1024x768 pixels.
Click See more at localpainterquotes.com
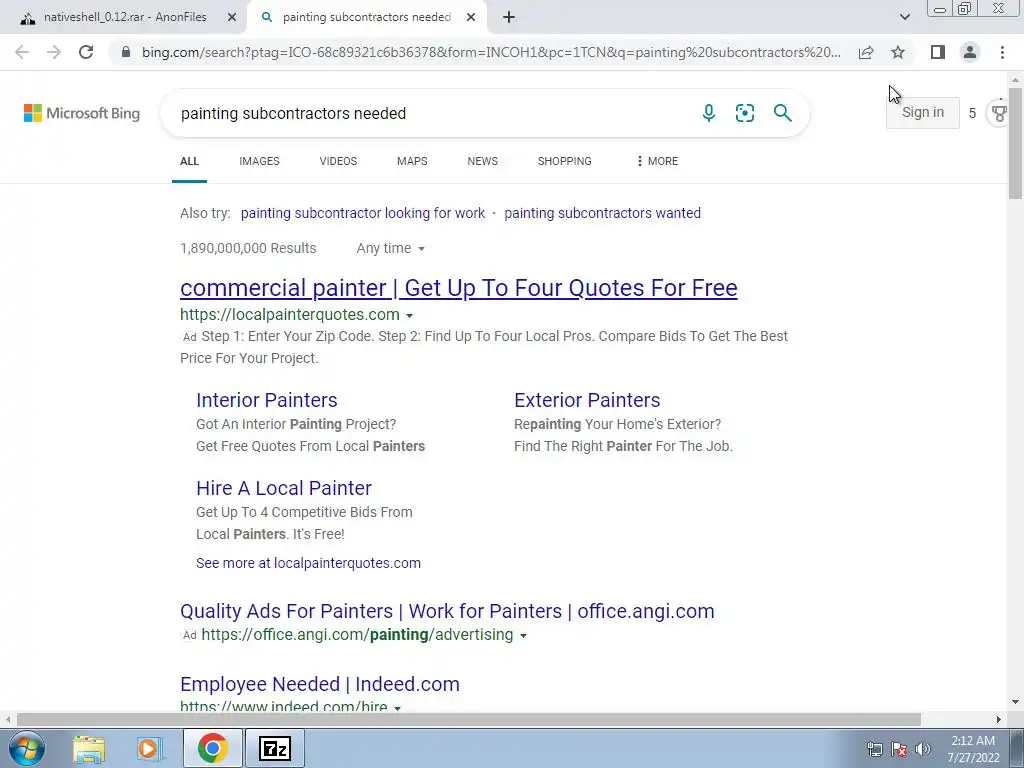[308, 563]
